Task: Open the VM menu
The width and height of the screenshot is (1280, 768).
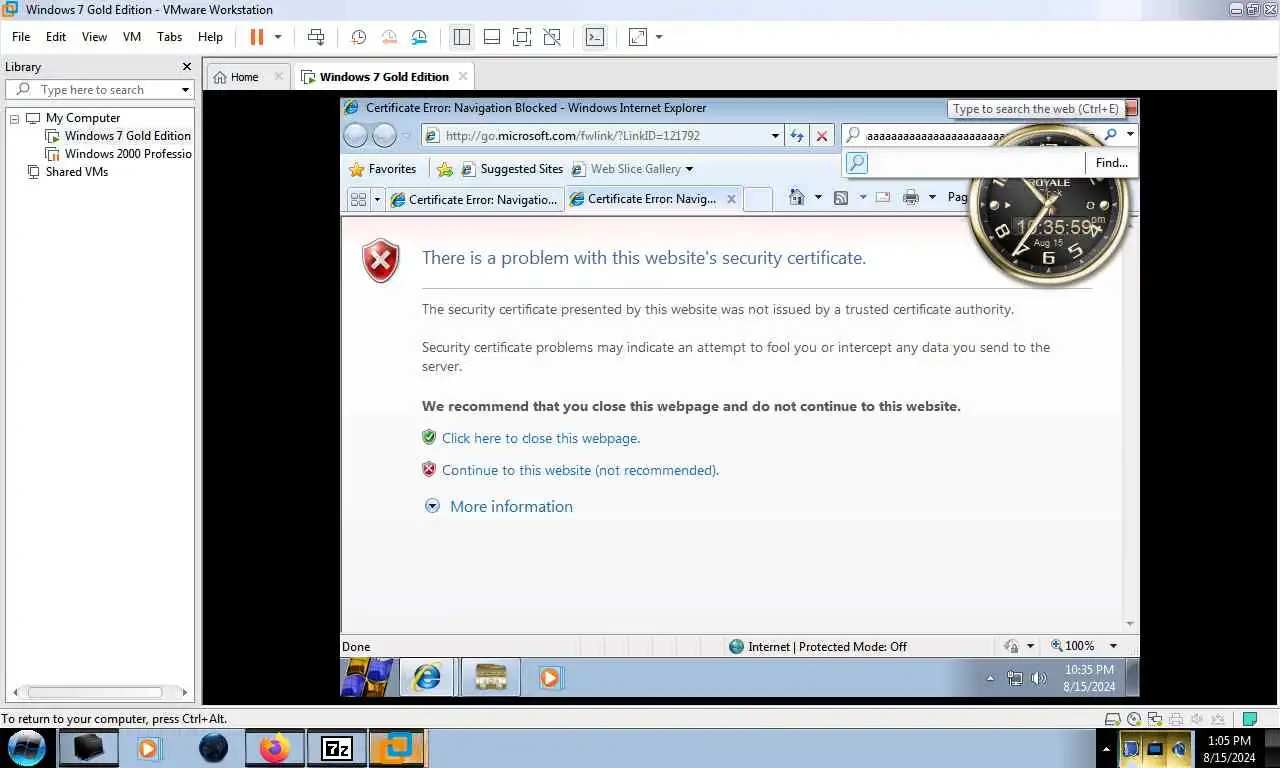Action: pos(132,37)
